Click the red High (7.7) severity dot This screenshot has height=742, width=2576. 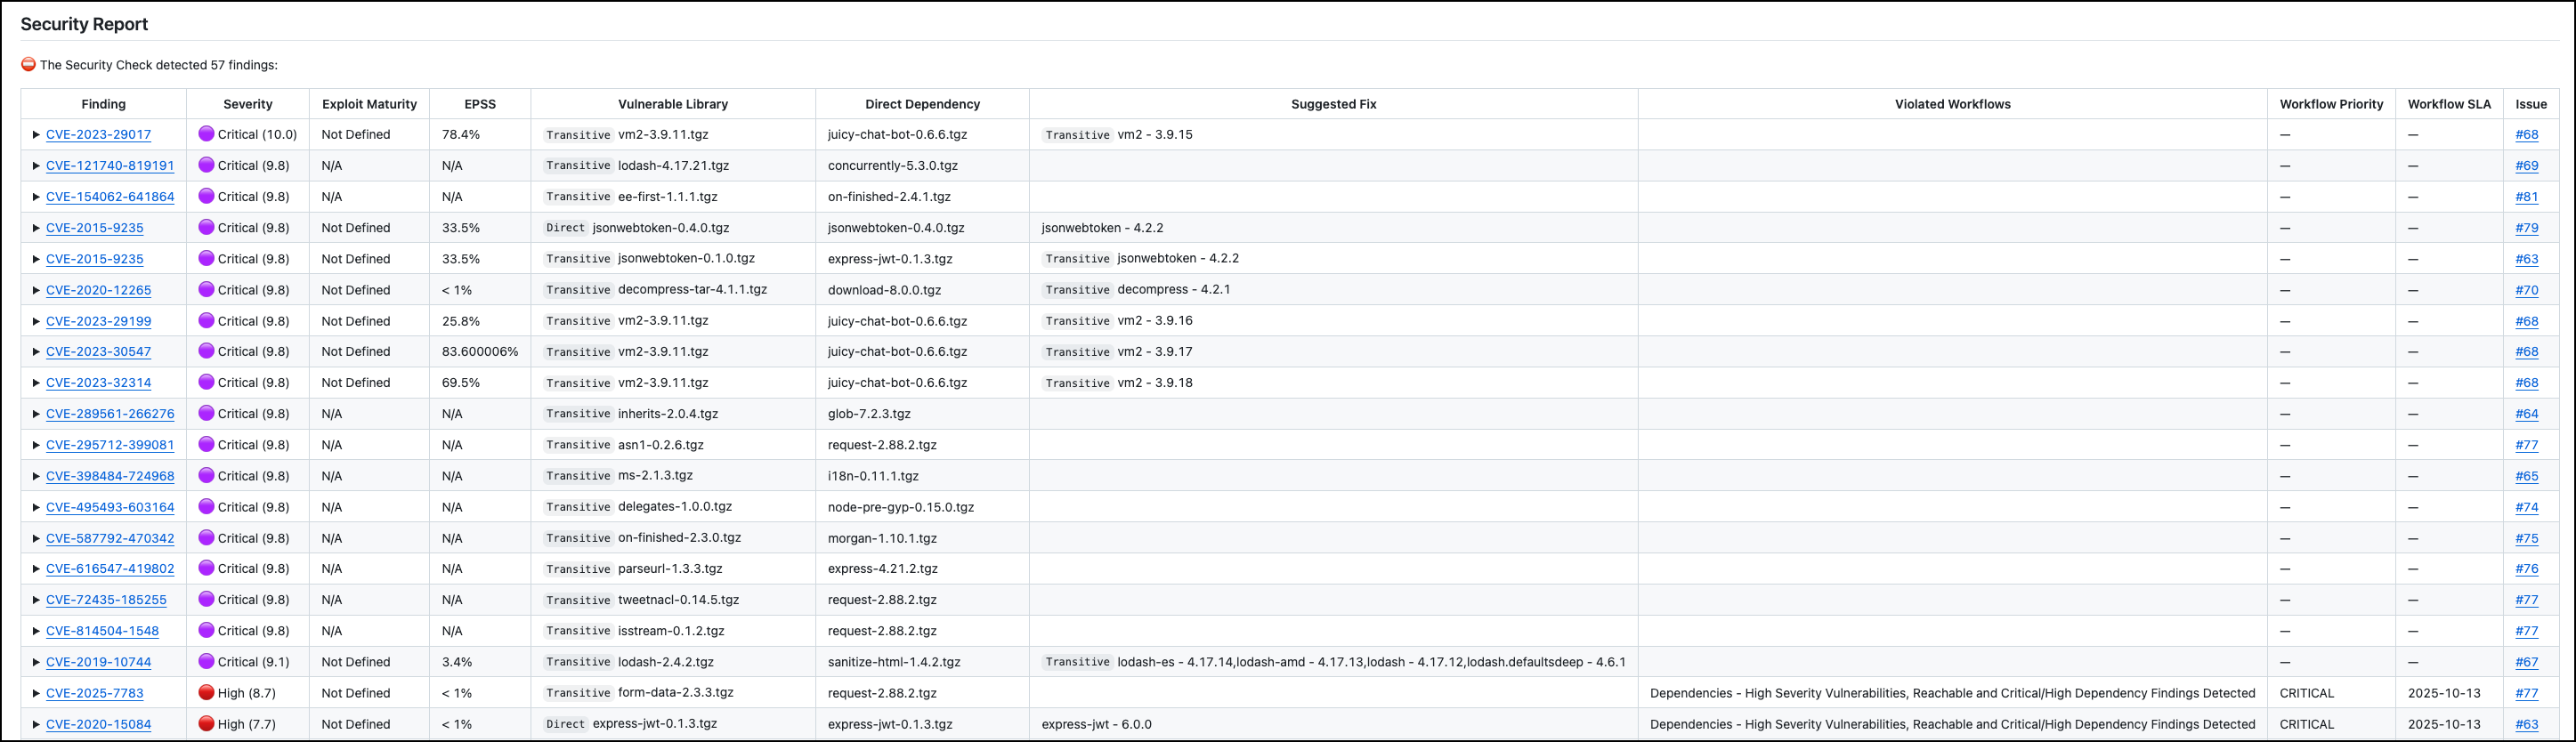206,724
